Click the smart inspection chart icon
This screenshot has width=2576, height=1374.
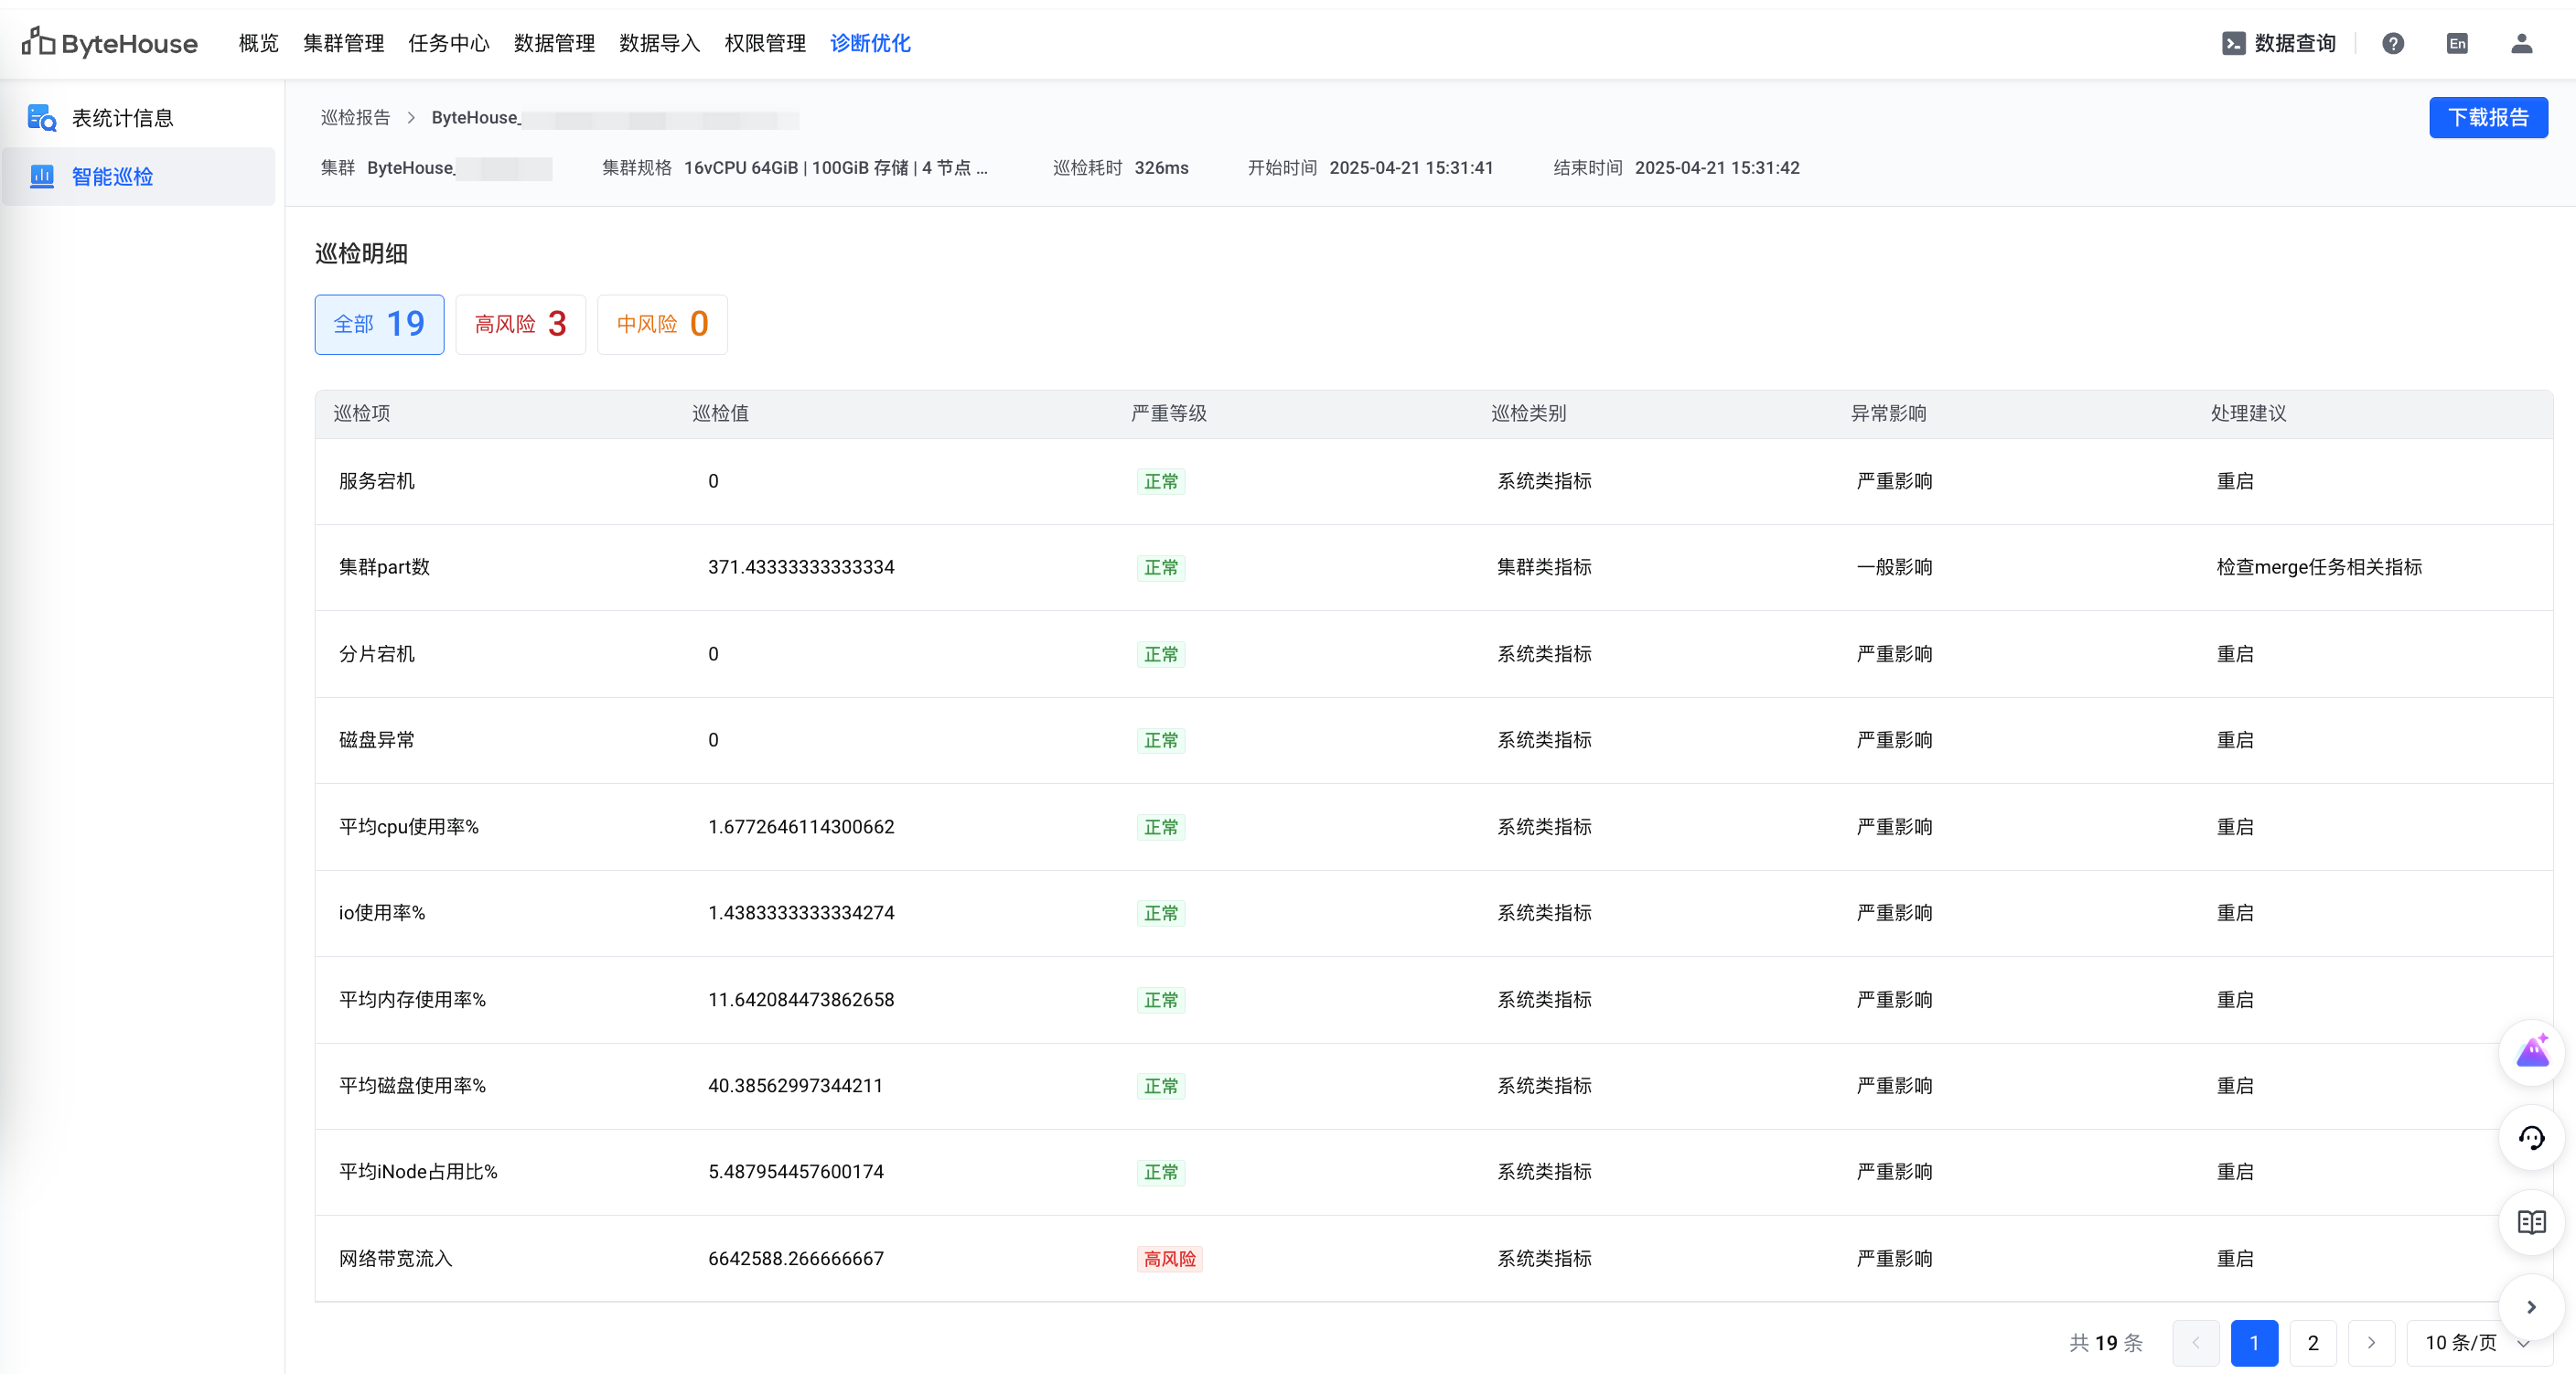coord(42,176)
